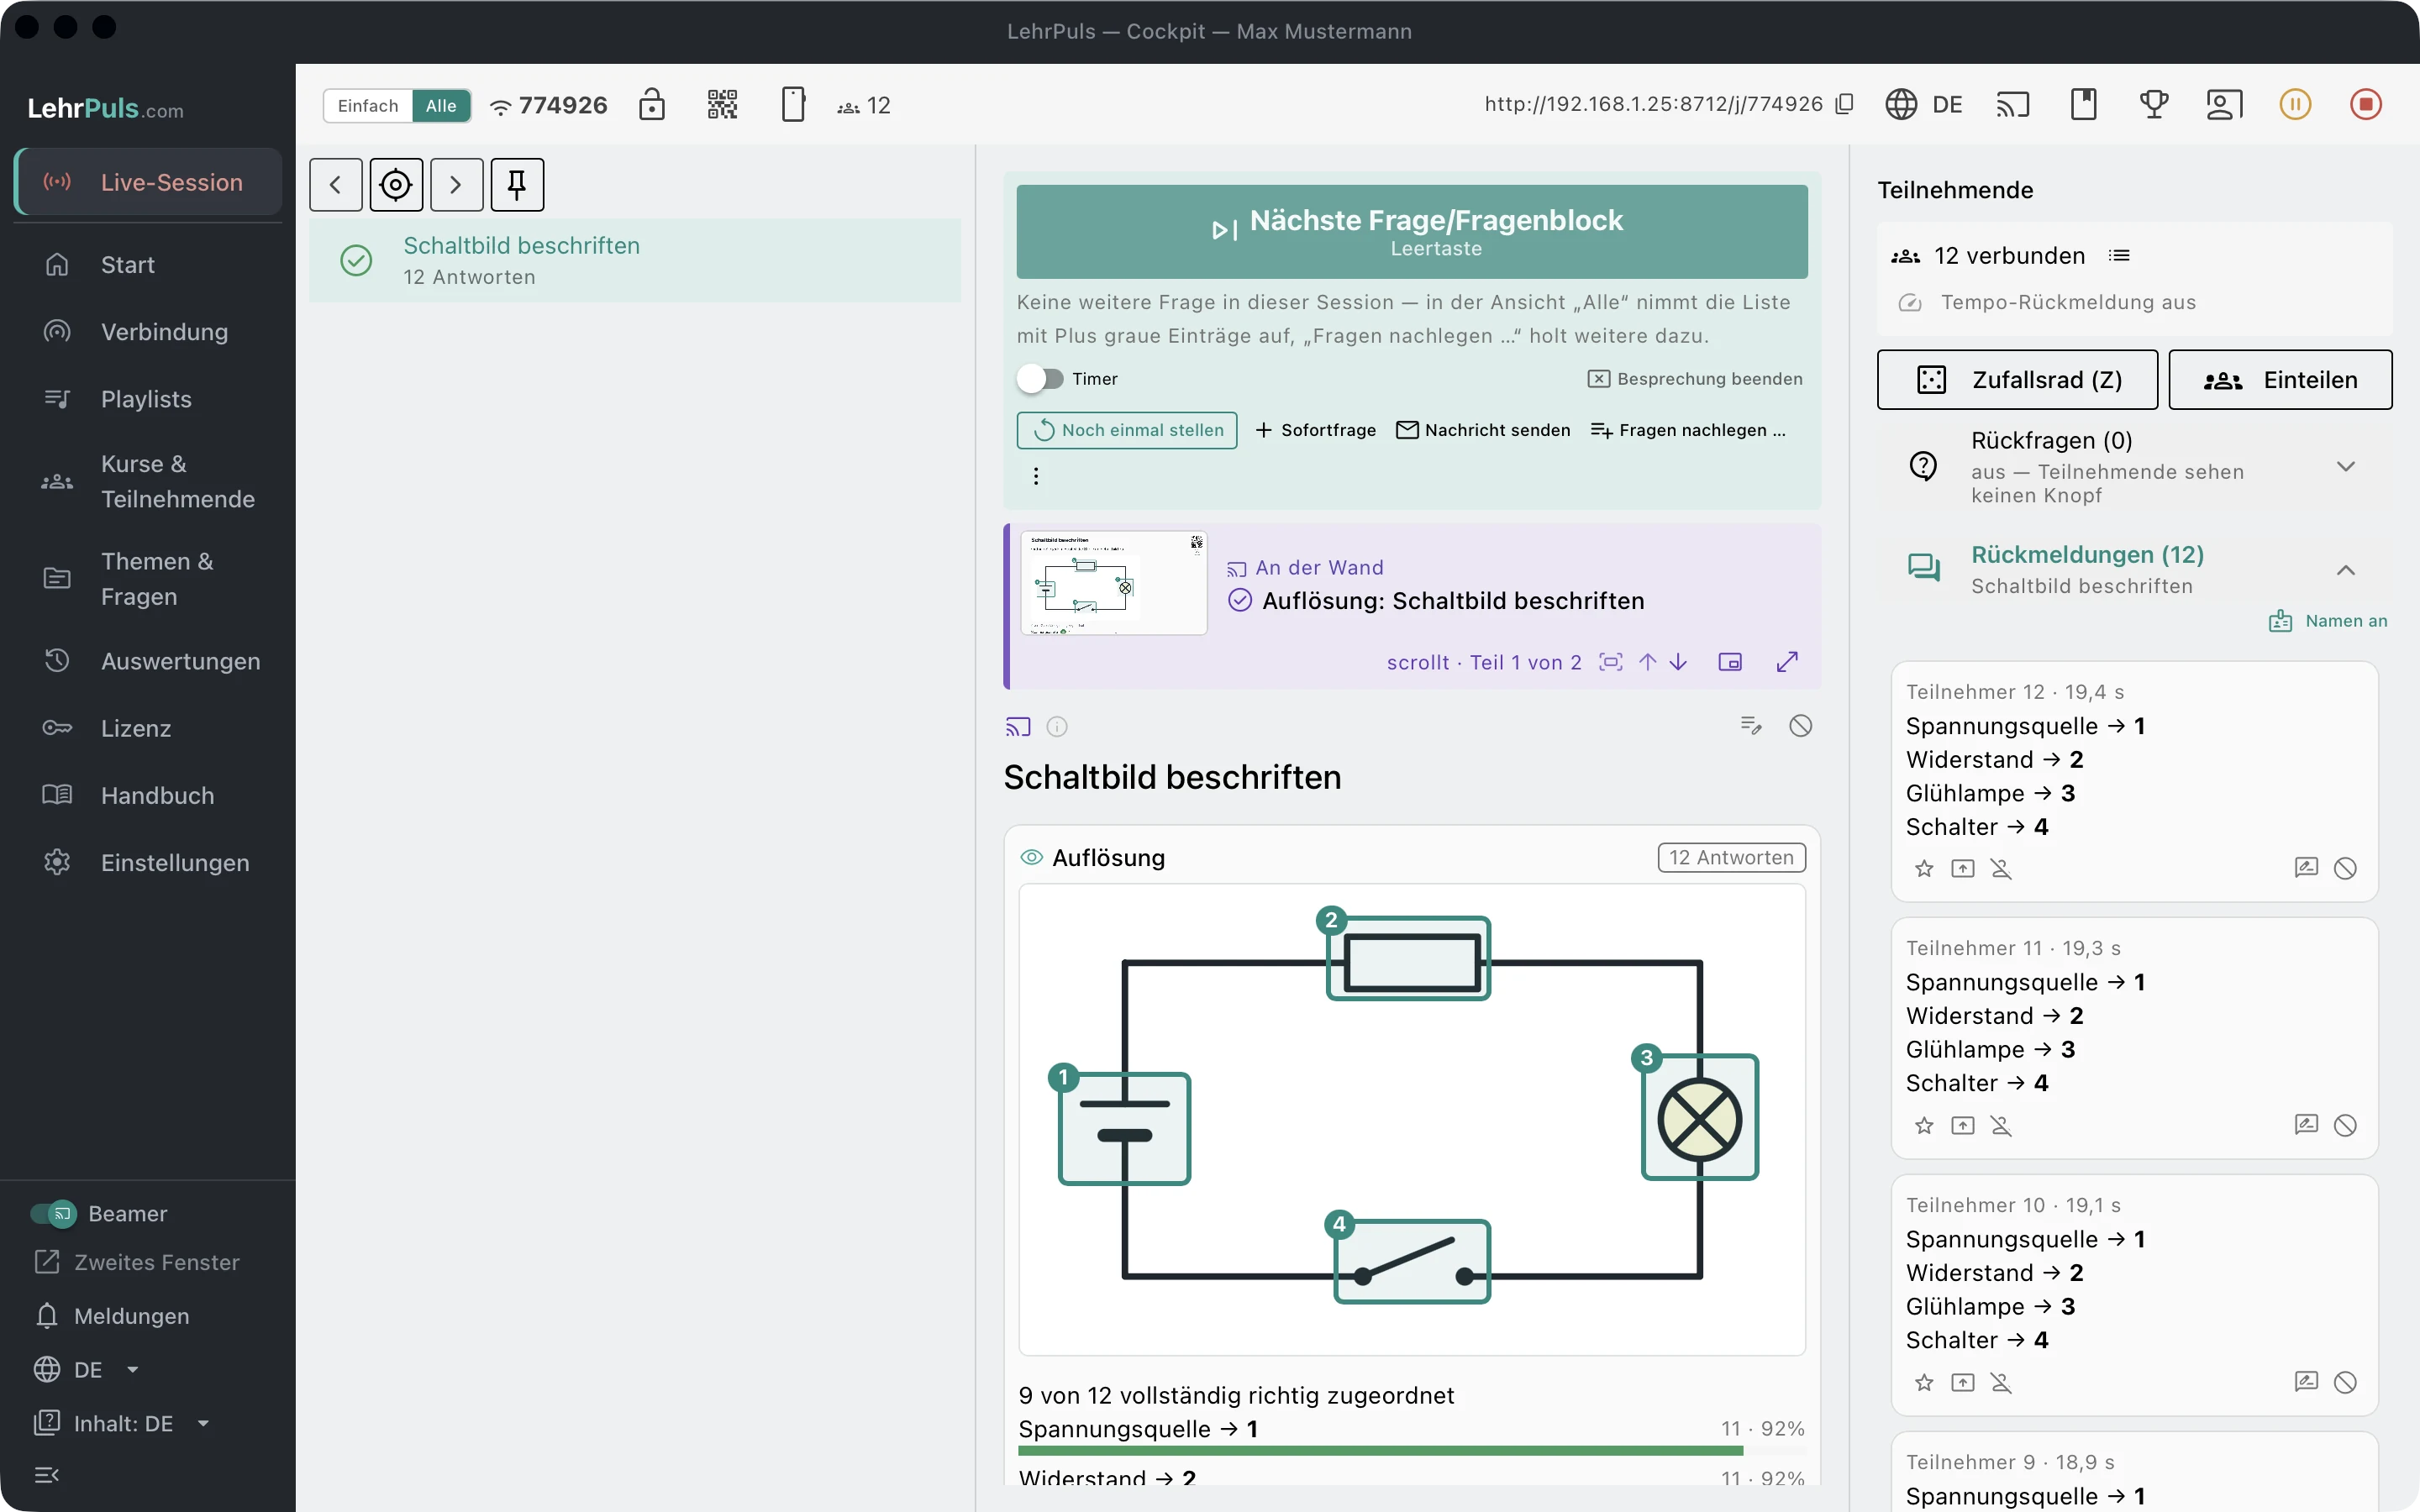Open connected participants list icon
Screen dimensions: 2420x1512
[x=2119, y=255]
